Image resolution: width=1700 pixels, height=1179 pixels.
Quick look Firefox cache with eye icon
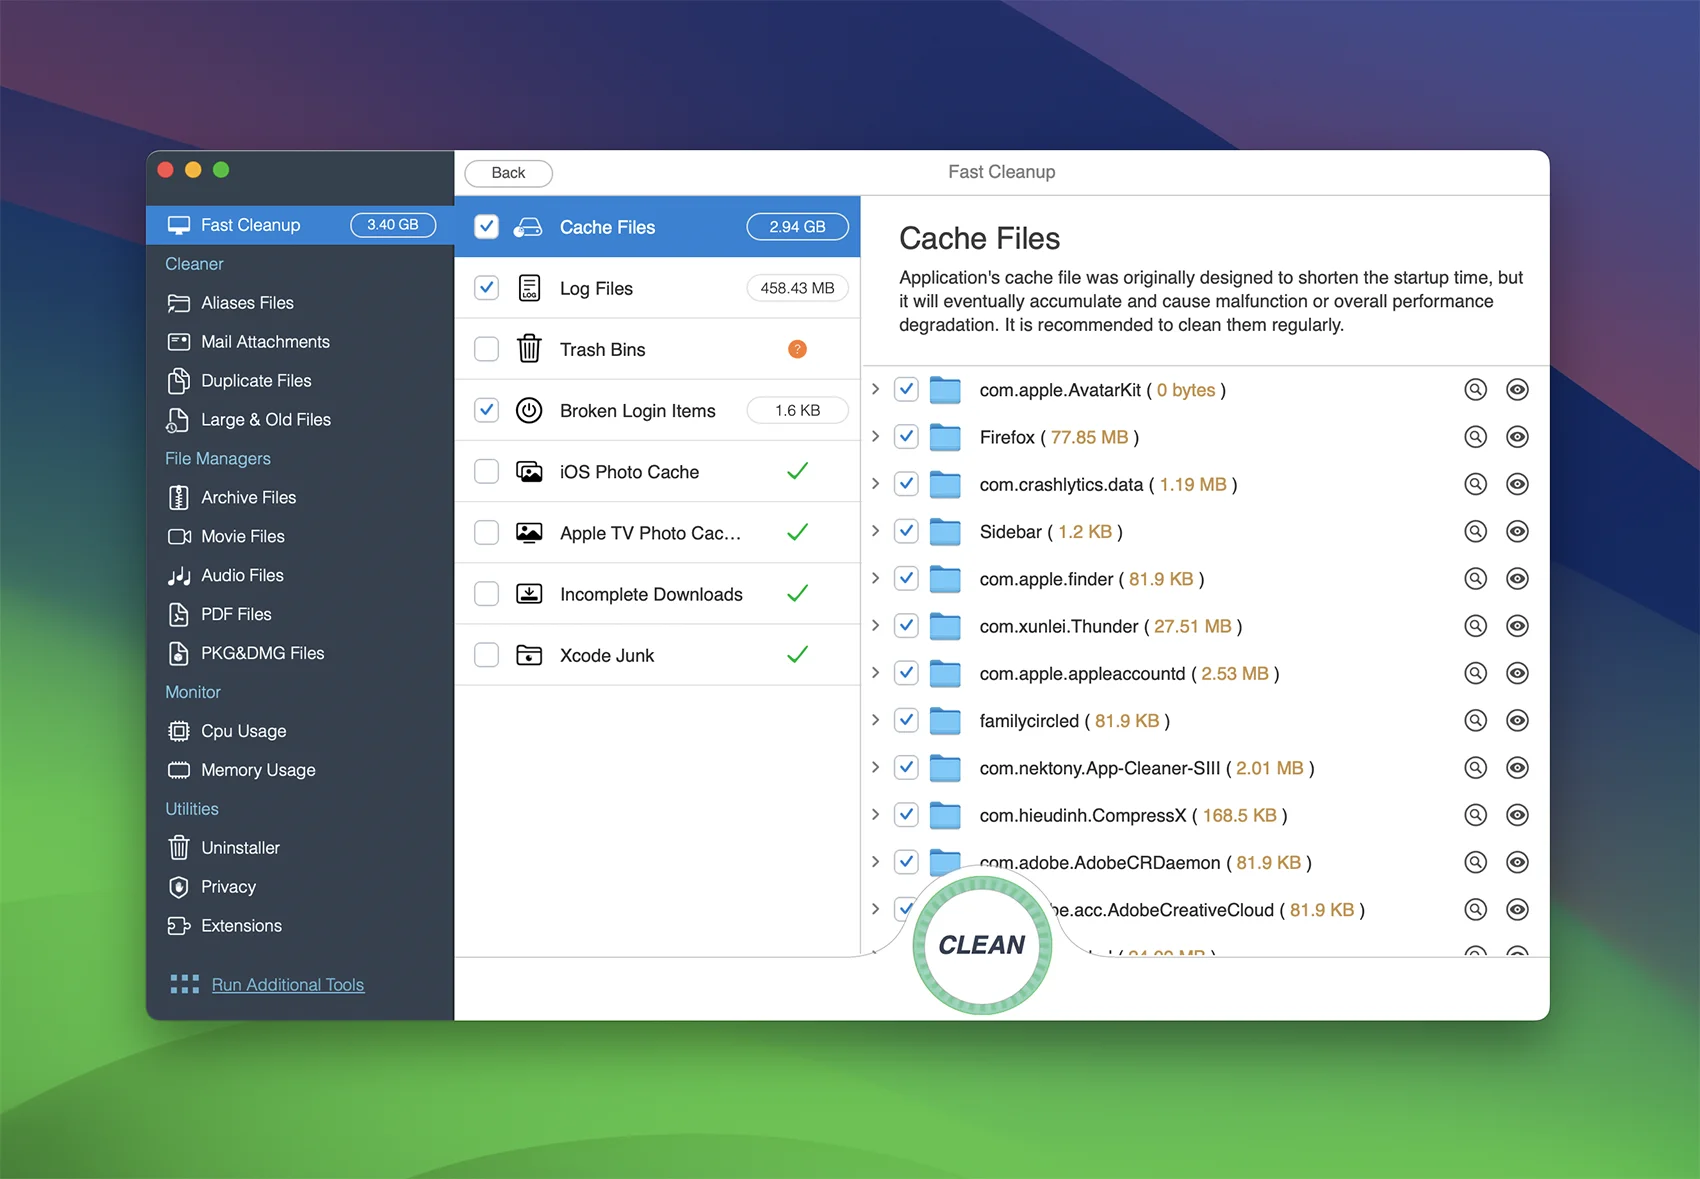click(x=1517, y=437)
